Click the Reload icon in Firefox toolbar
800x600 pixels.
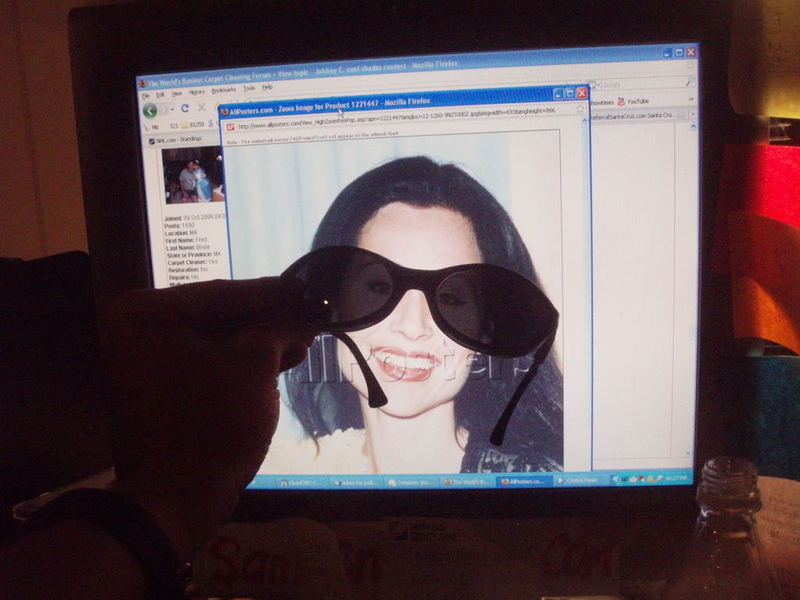tap(185, 108)
